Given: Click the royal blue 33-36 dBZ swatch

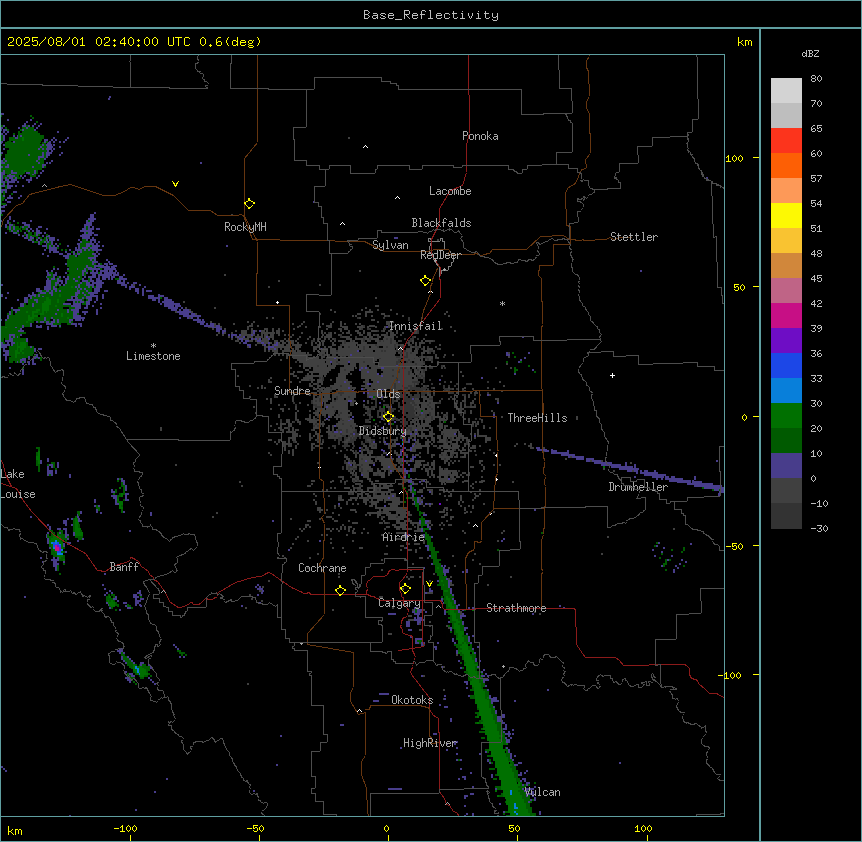Looking at the screenshot, I should click(786, 365).
